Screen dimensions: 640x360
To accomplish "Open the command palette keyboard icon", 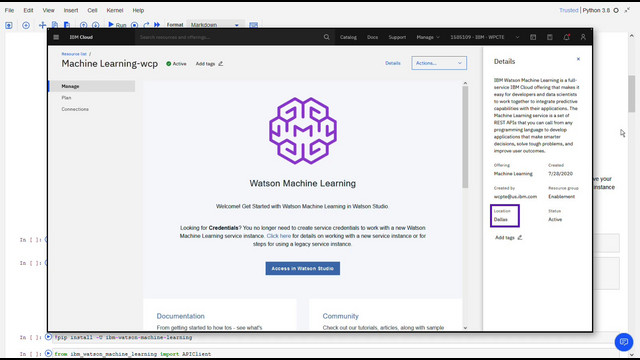I will [x=253, y=25].
